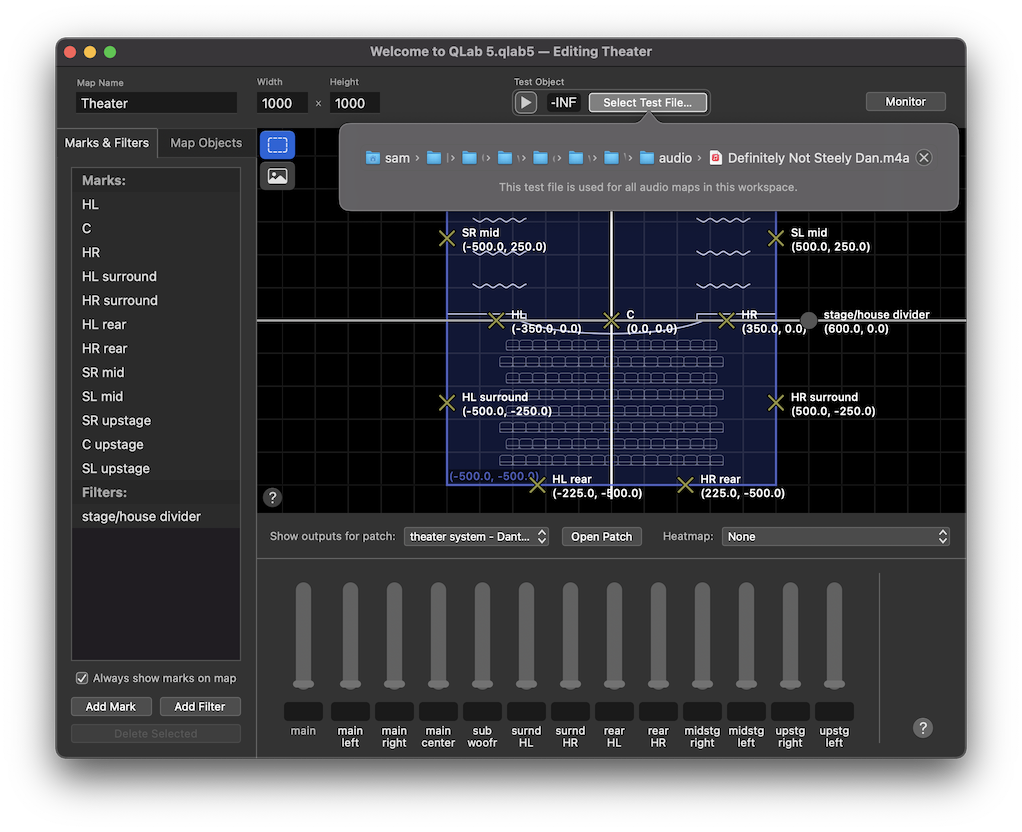Open the output patch dropdown
The height and width of the screenshot is (832, 1022).
point(477,537)
